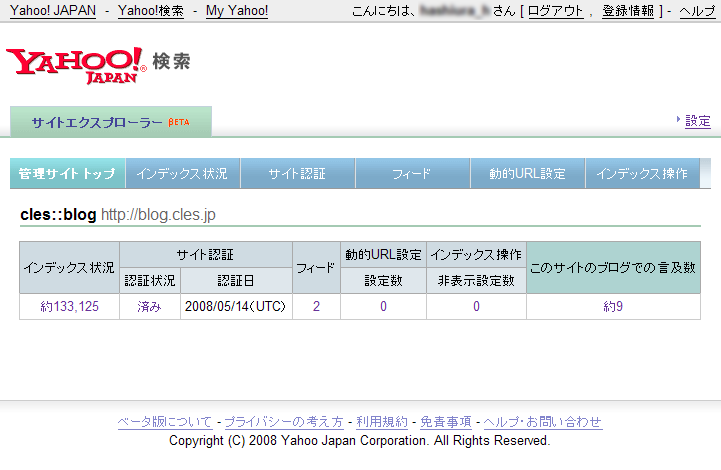Open the ヘルプ link at top right
The height and width of the screenshot is (470, 721).
[697, 11]
